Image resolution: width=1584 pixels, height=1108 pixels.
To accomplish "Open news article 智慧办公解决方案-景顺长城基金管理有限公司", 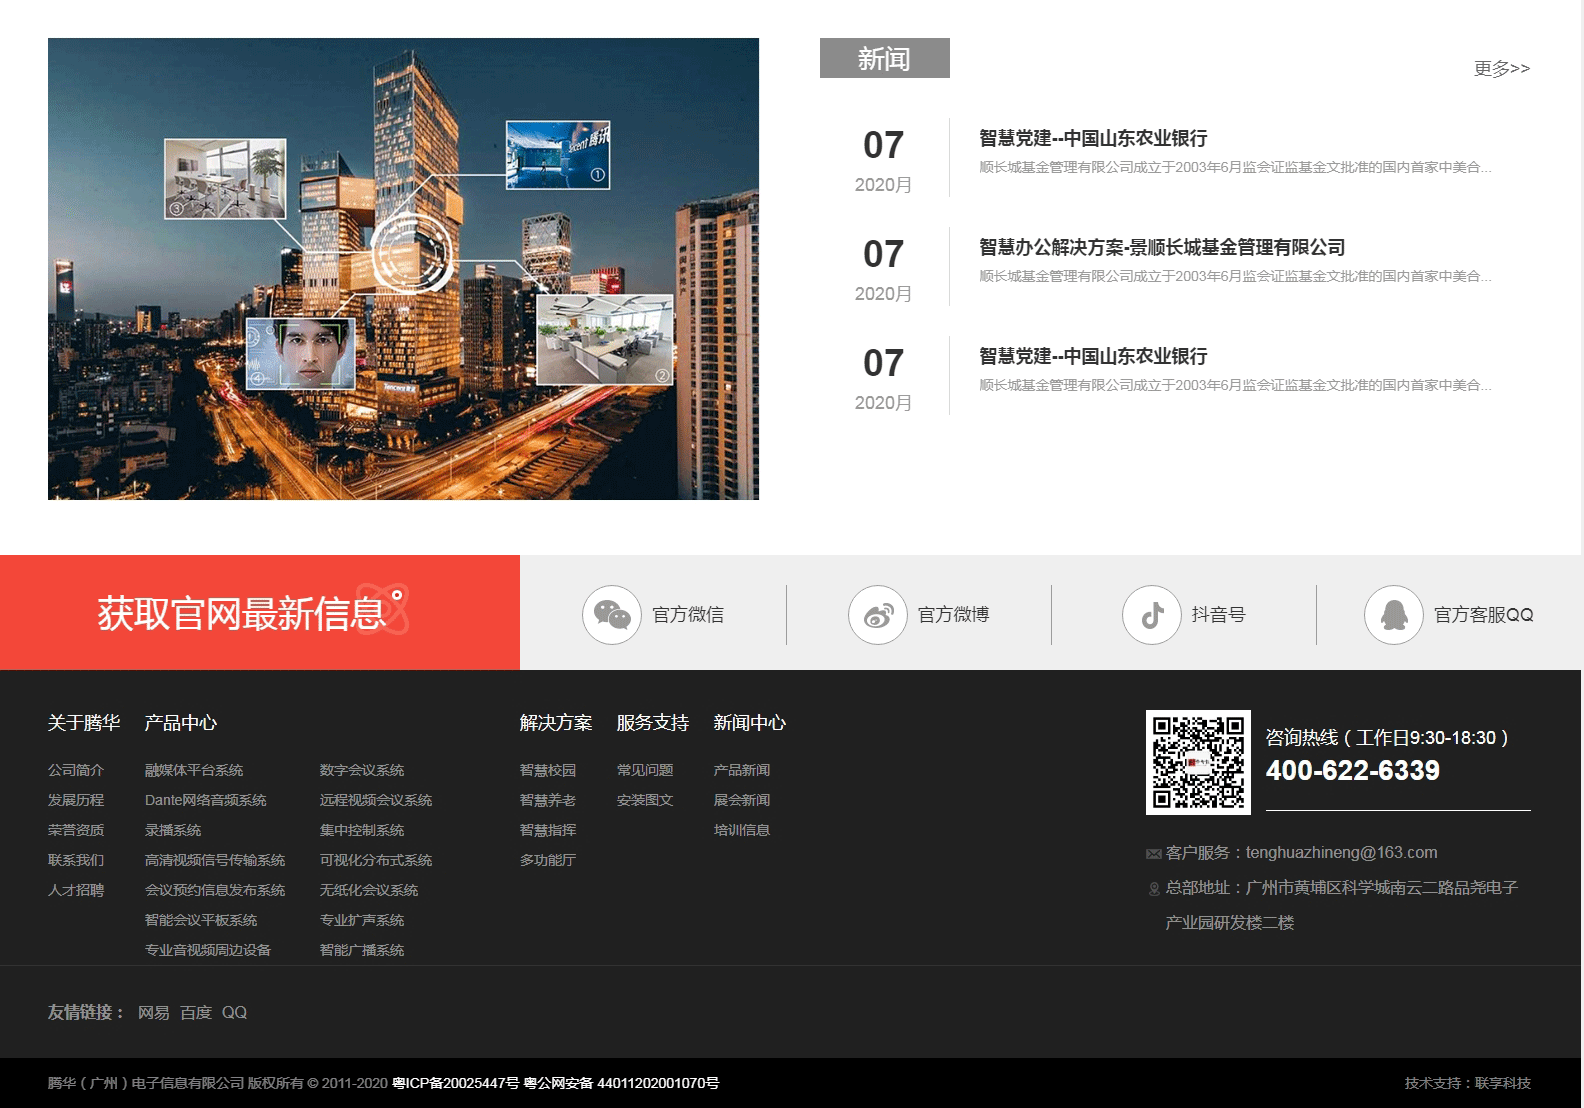I will [1161, 248].
